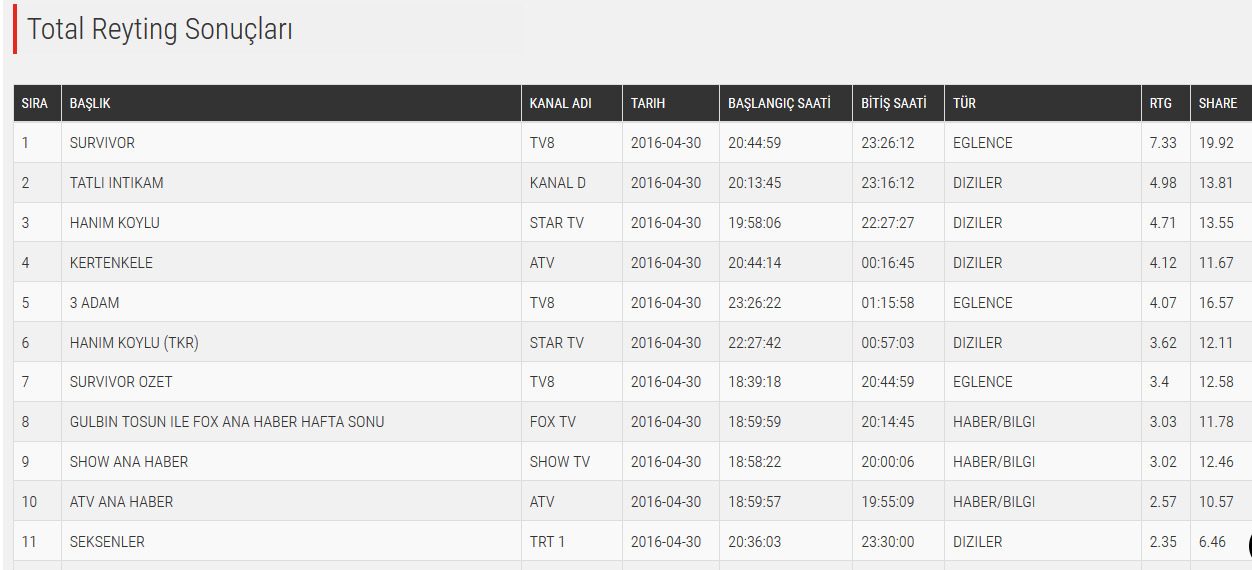The height and width of the screenshot is (570, 1252).
Task: Click ATV channel in KERTENKELE row
Action: click(x=542, y=263)
